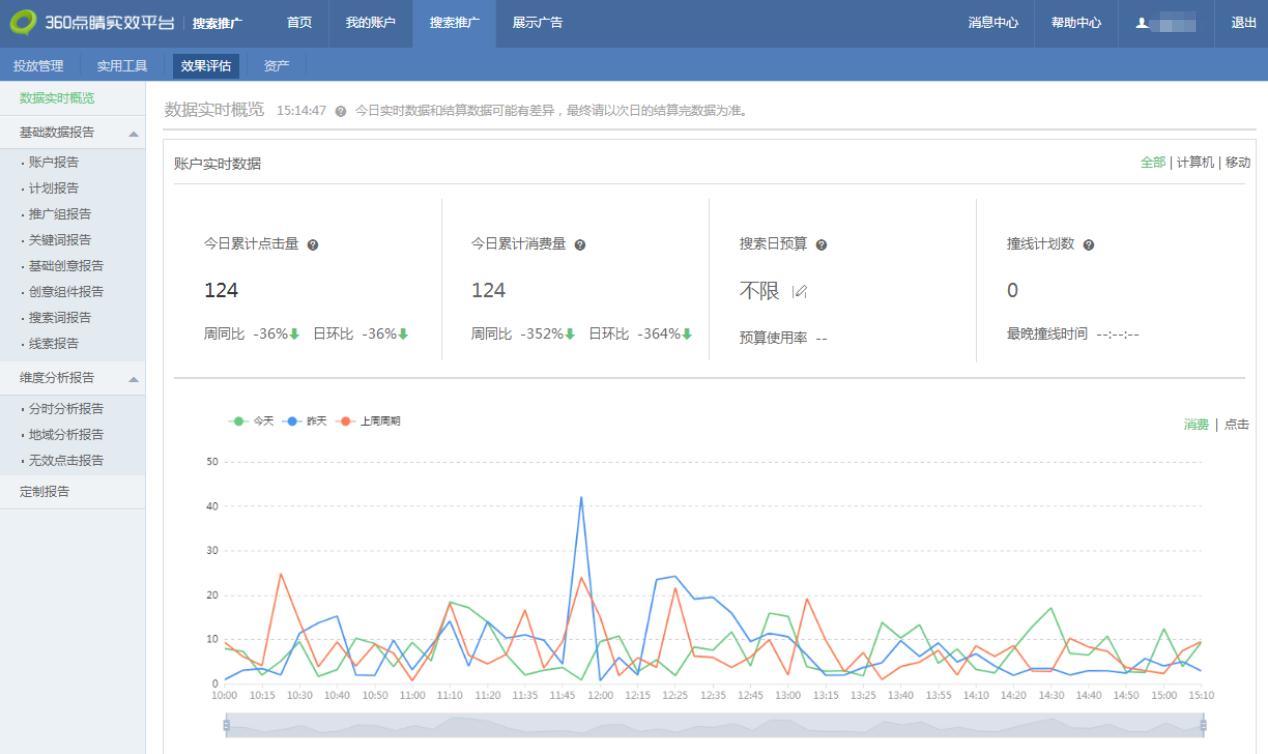Open 帮助中心
The height and width of the screenshot is (754, 1268).
tap(1076, 23)
